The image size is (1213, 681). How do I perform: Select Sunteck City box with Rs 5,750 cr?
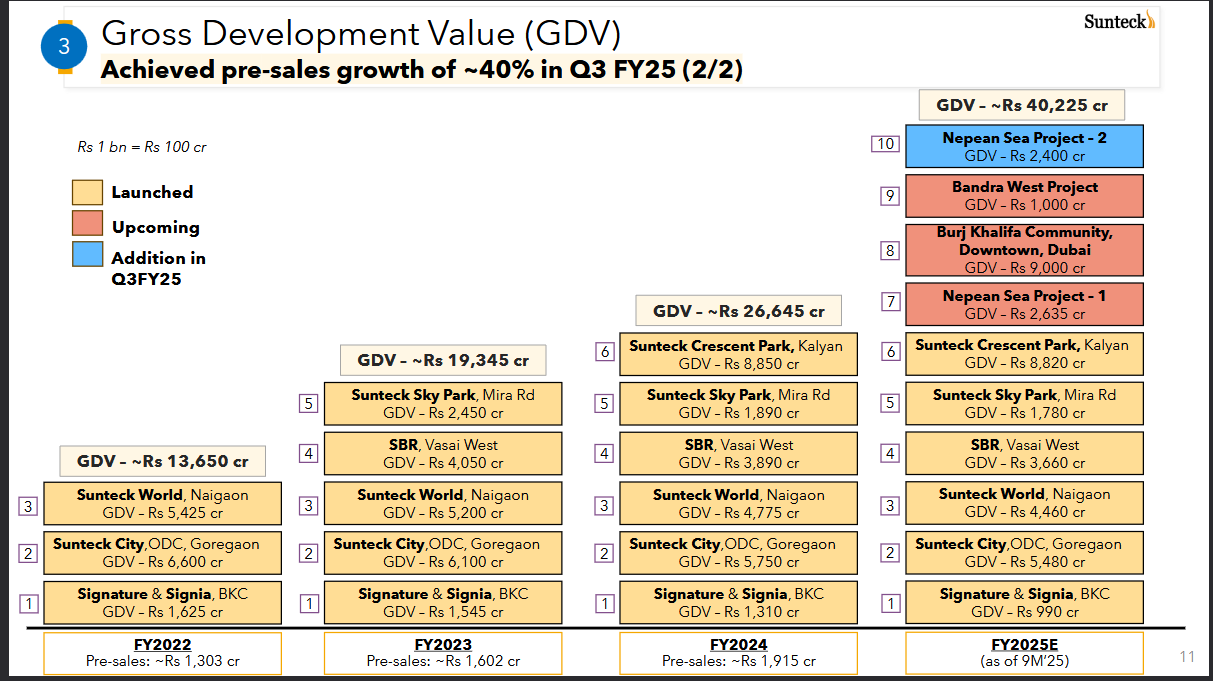click(738, 553)
